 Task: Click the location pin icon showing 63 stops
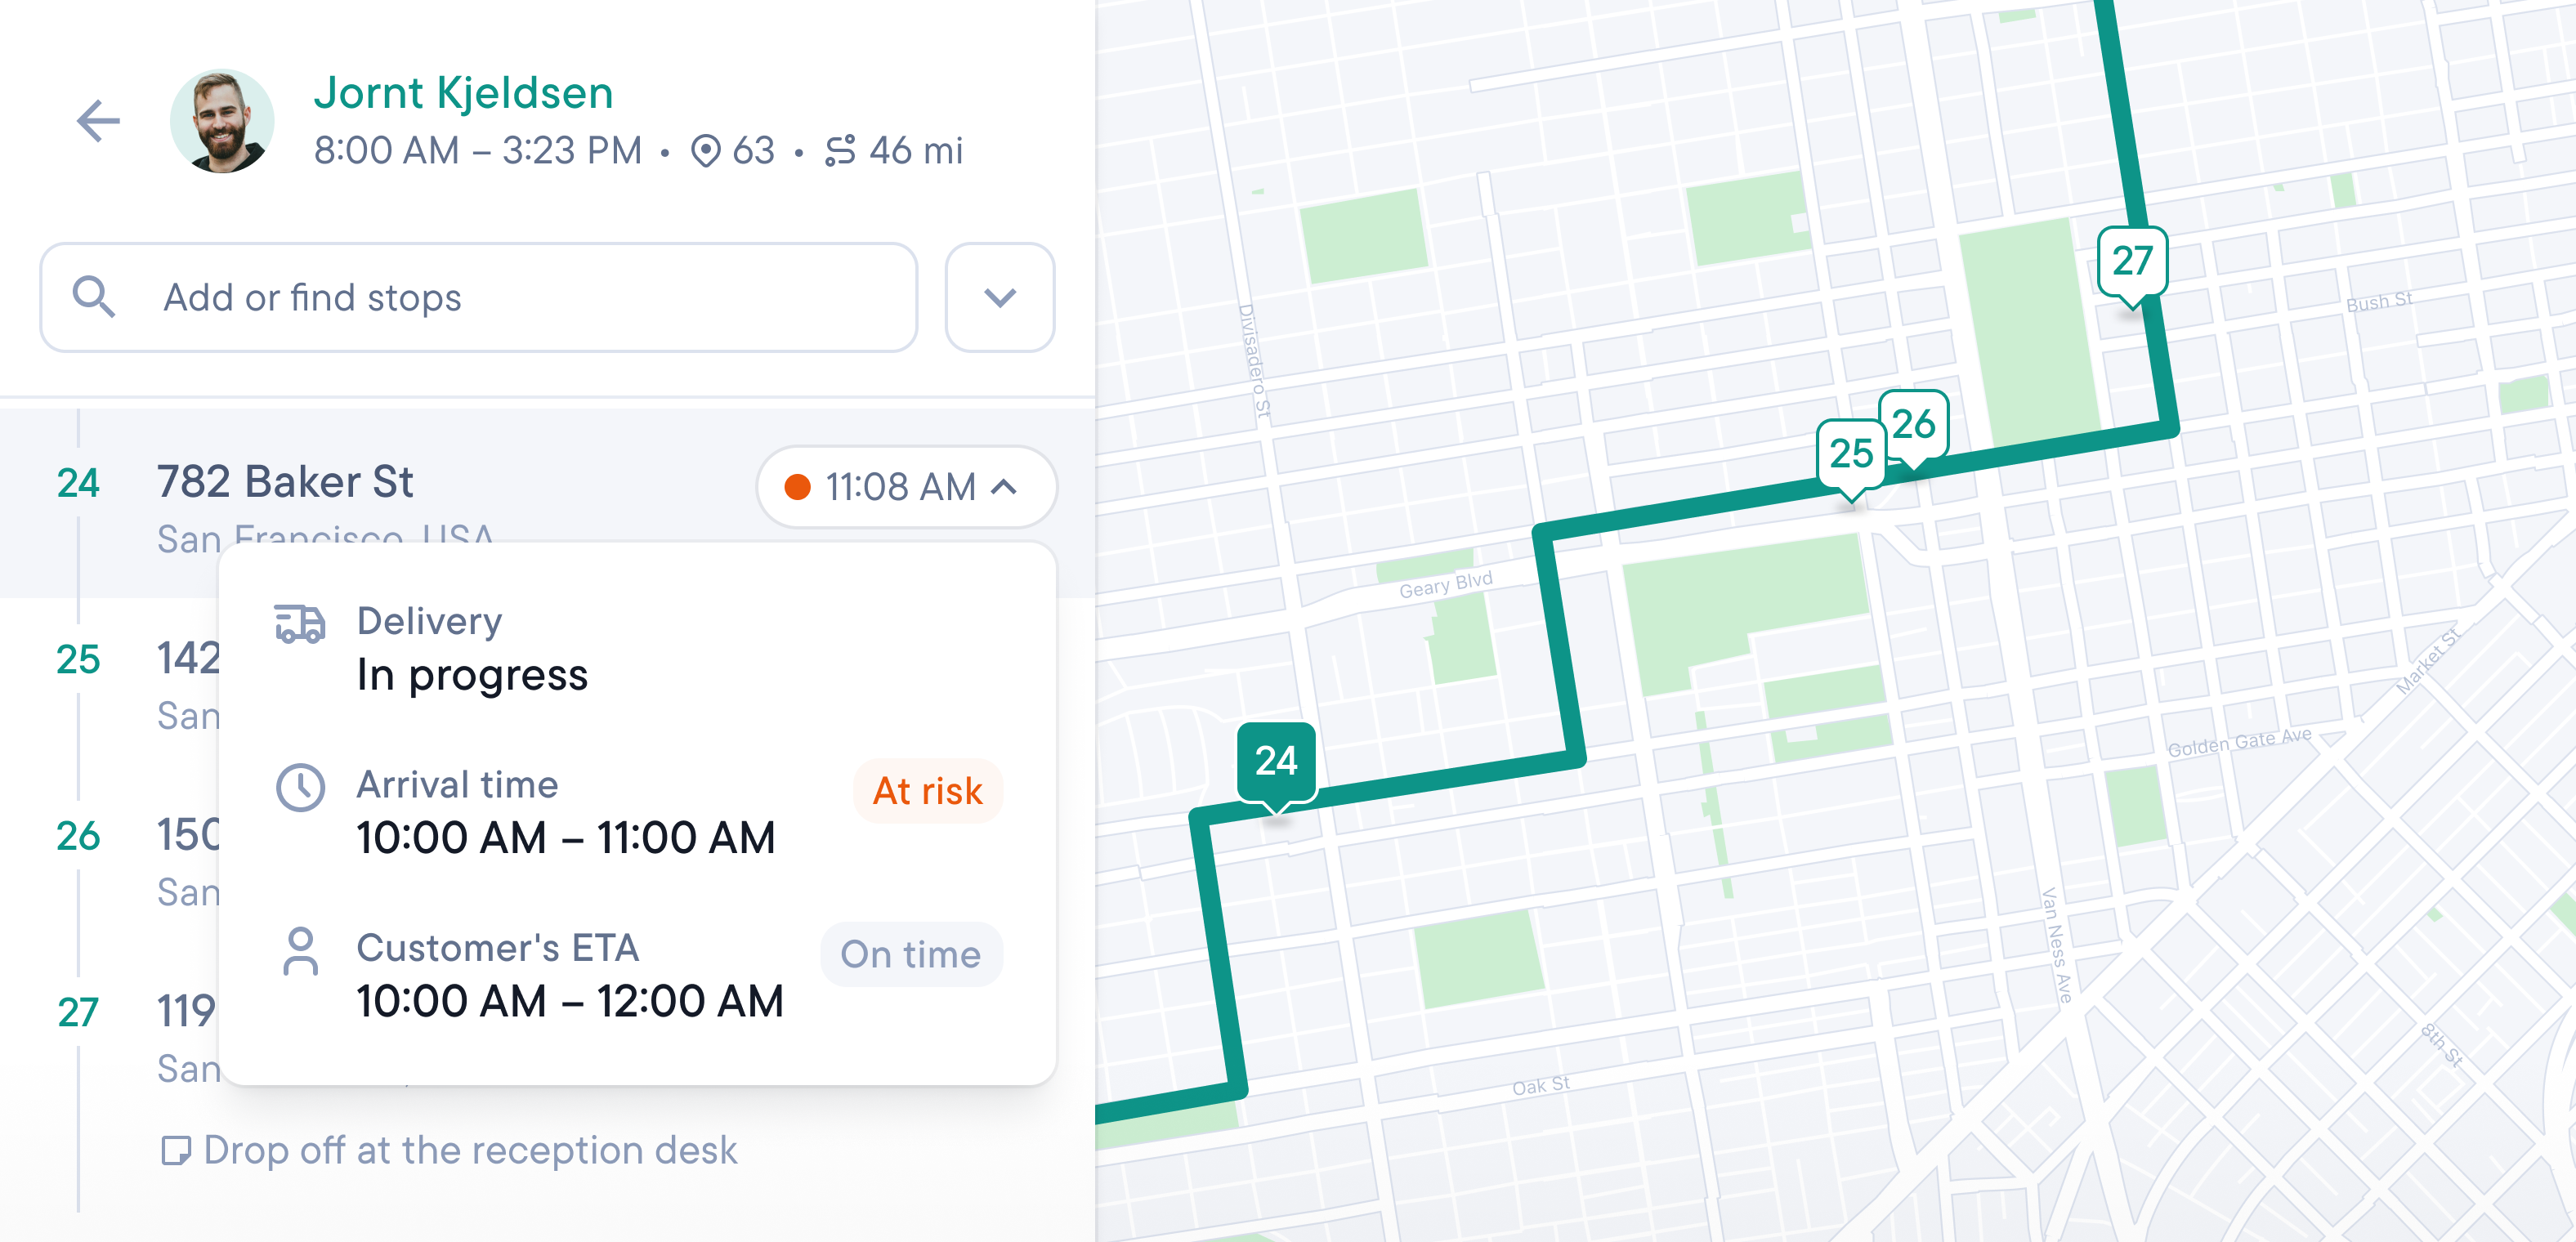pos(707,150)
